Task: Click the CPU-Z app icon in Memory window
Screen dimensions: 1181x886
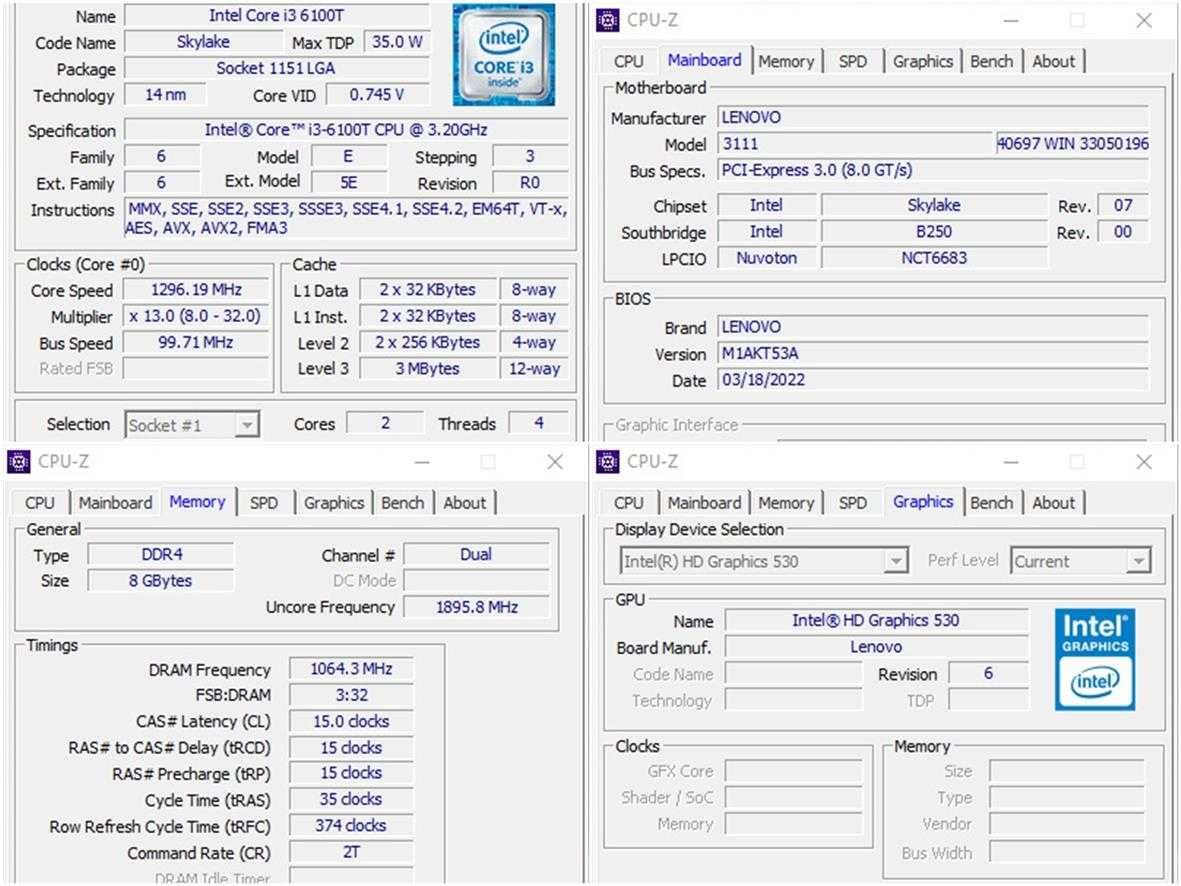Action: (18, 461)
